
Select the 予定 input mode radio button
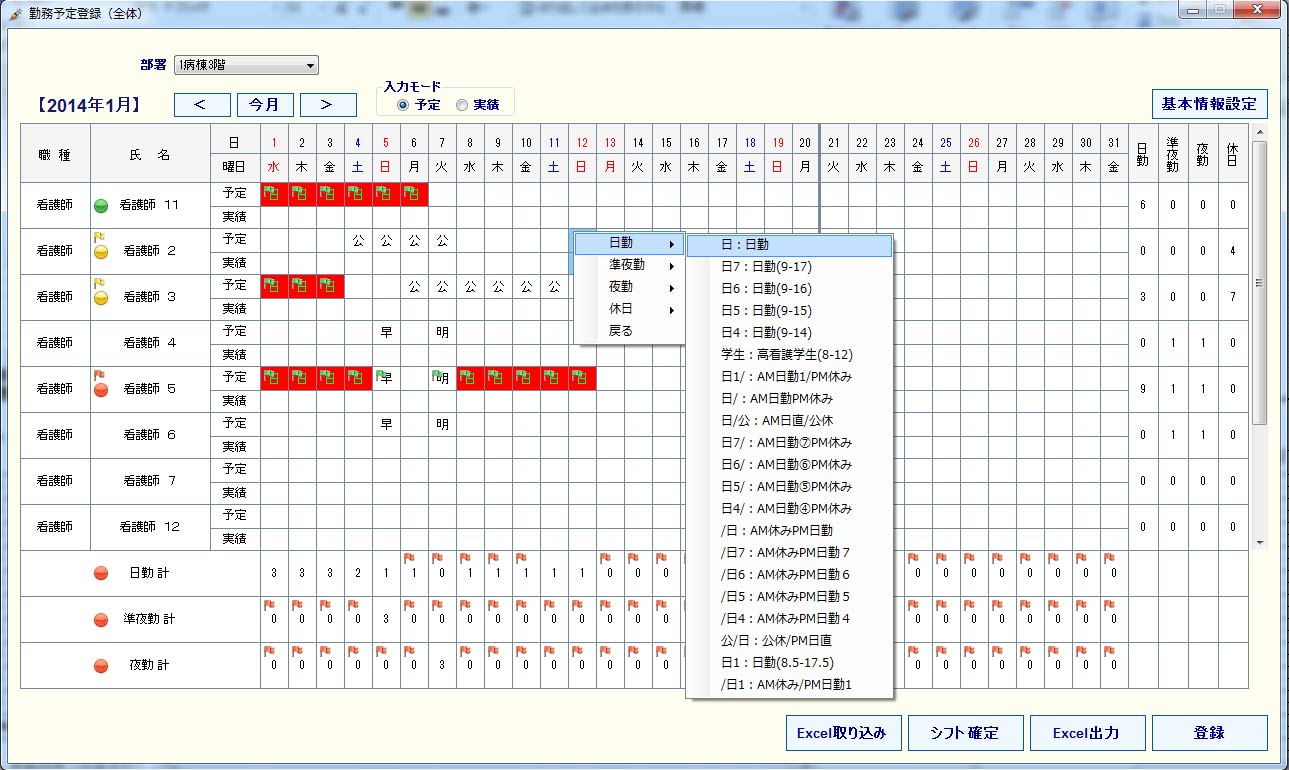[403, 105]
